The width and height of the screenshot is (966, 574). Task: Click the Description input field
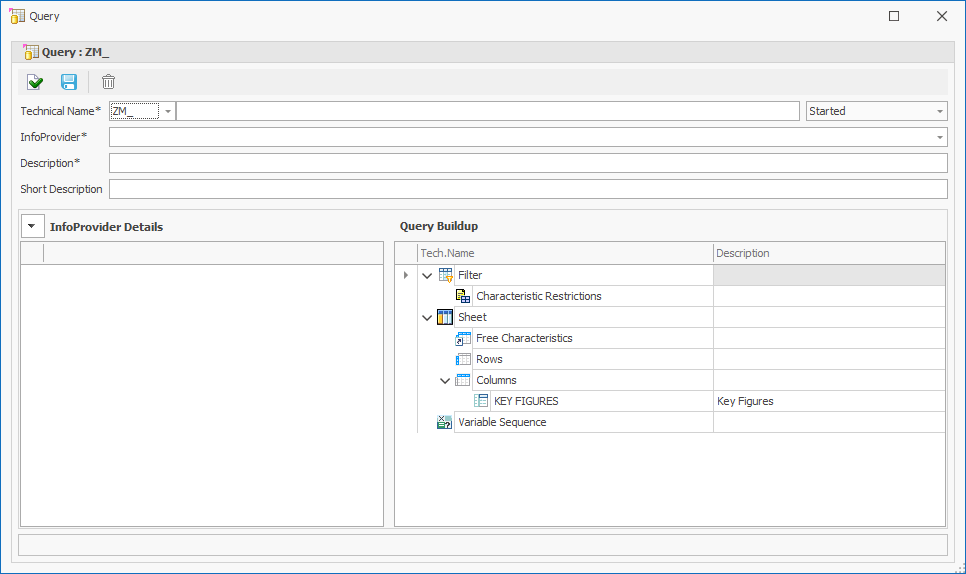point(527,163)
